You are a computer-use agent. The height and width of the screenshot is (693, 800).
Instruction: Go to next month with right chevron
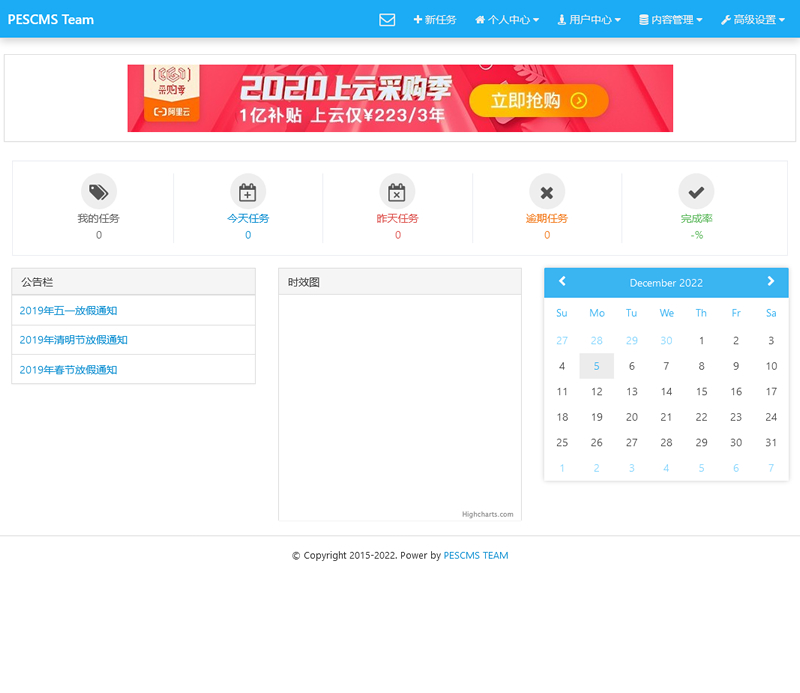pos(771,282)
